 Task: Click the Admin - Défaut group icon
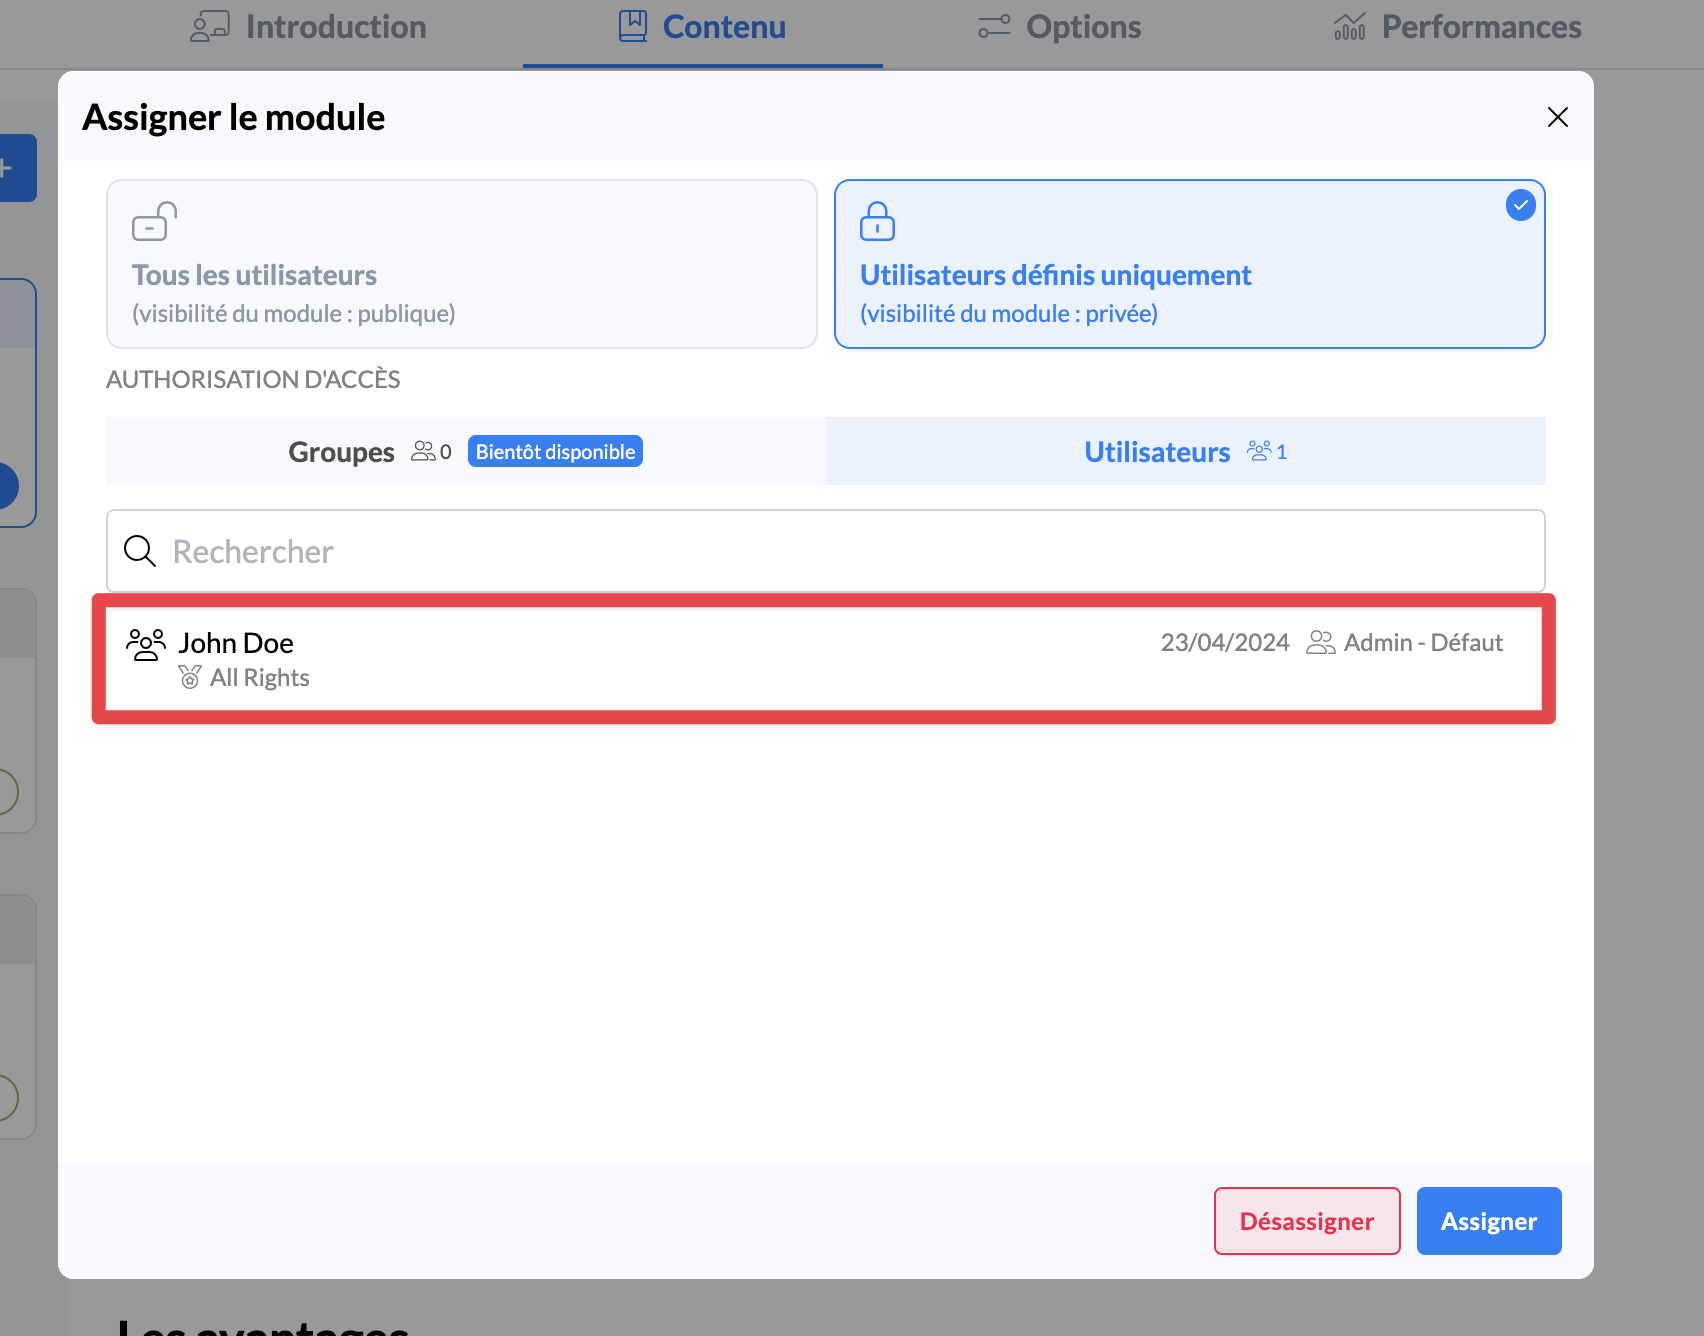[x=1320, y=643]
